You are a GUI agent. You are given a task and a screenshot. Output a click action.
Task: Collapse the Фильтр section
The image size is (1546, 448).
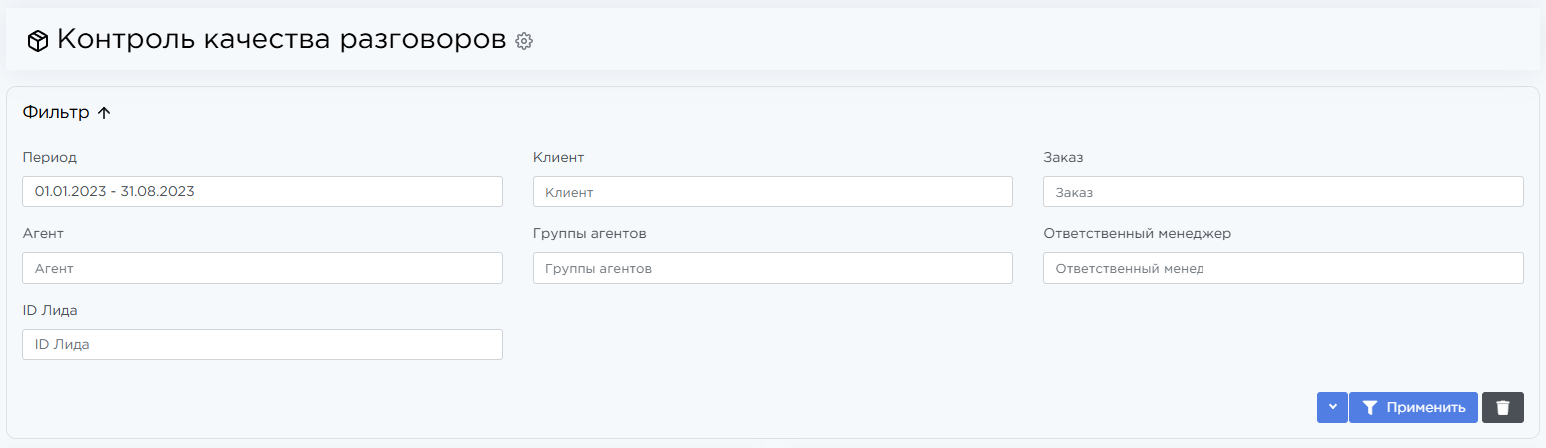[67, 113]
